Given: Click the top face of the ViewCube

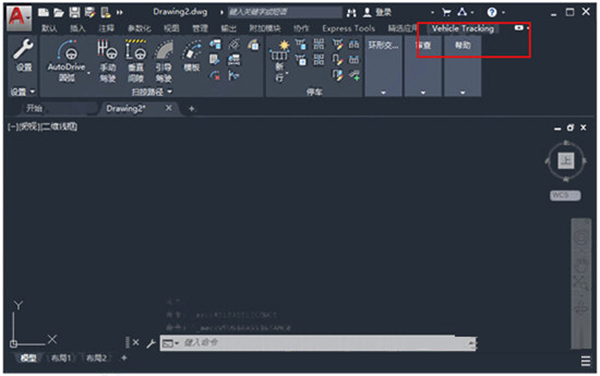Looking at the screenshot, I should pos(566,161).
